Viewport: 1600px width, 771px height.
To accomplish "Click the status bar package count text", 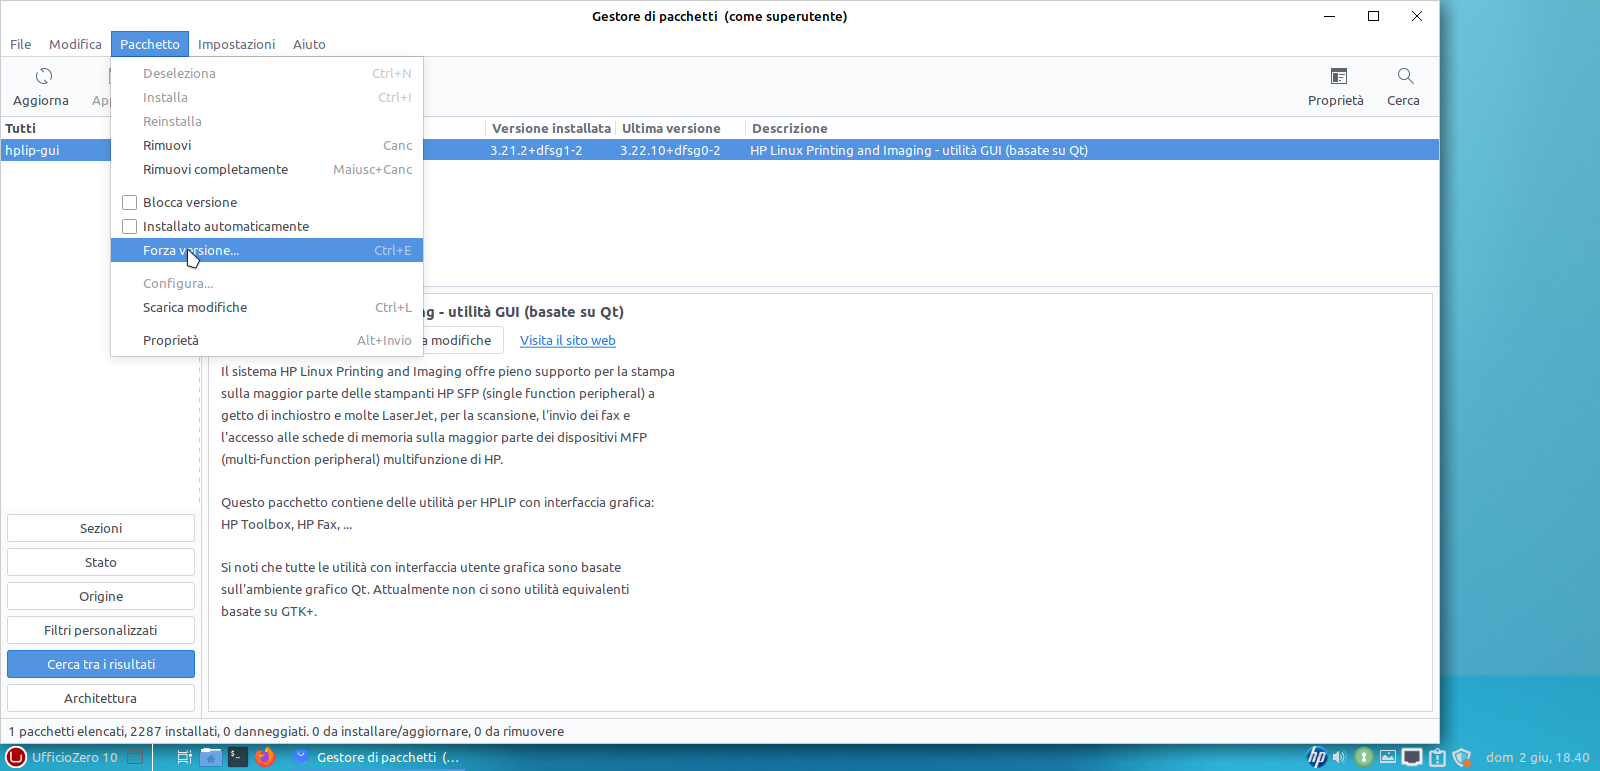I will click(x=286, y=731).
